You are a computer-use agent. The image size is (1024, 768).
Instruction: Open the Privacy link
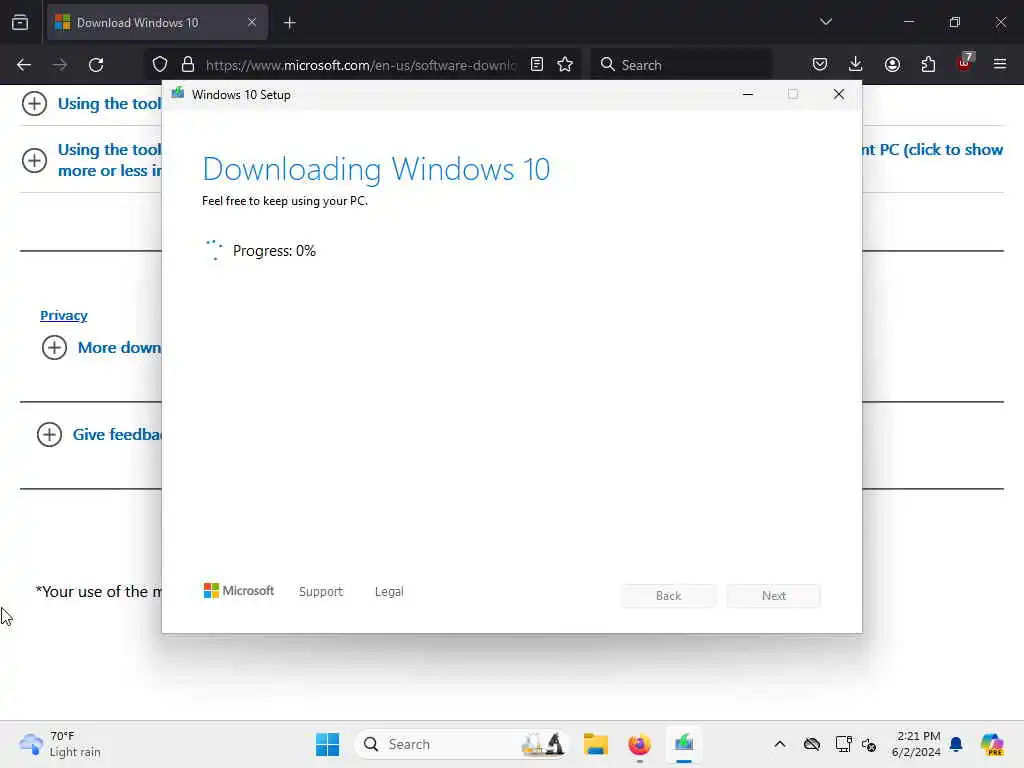pyautogui.click(x=63, y=315)
